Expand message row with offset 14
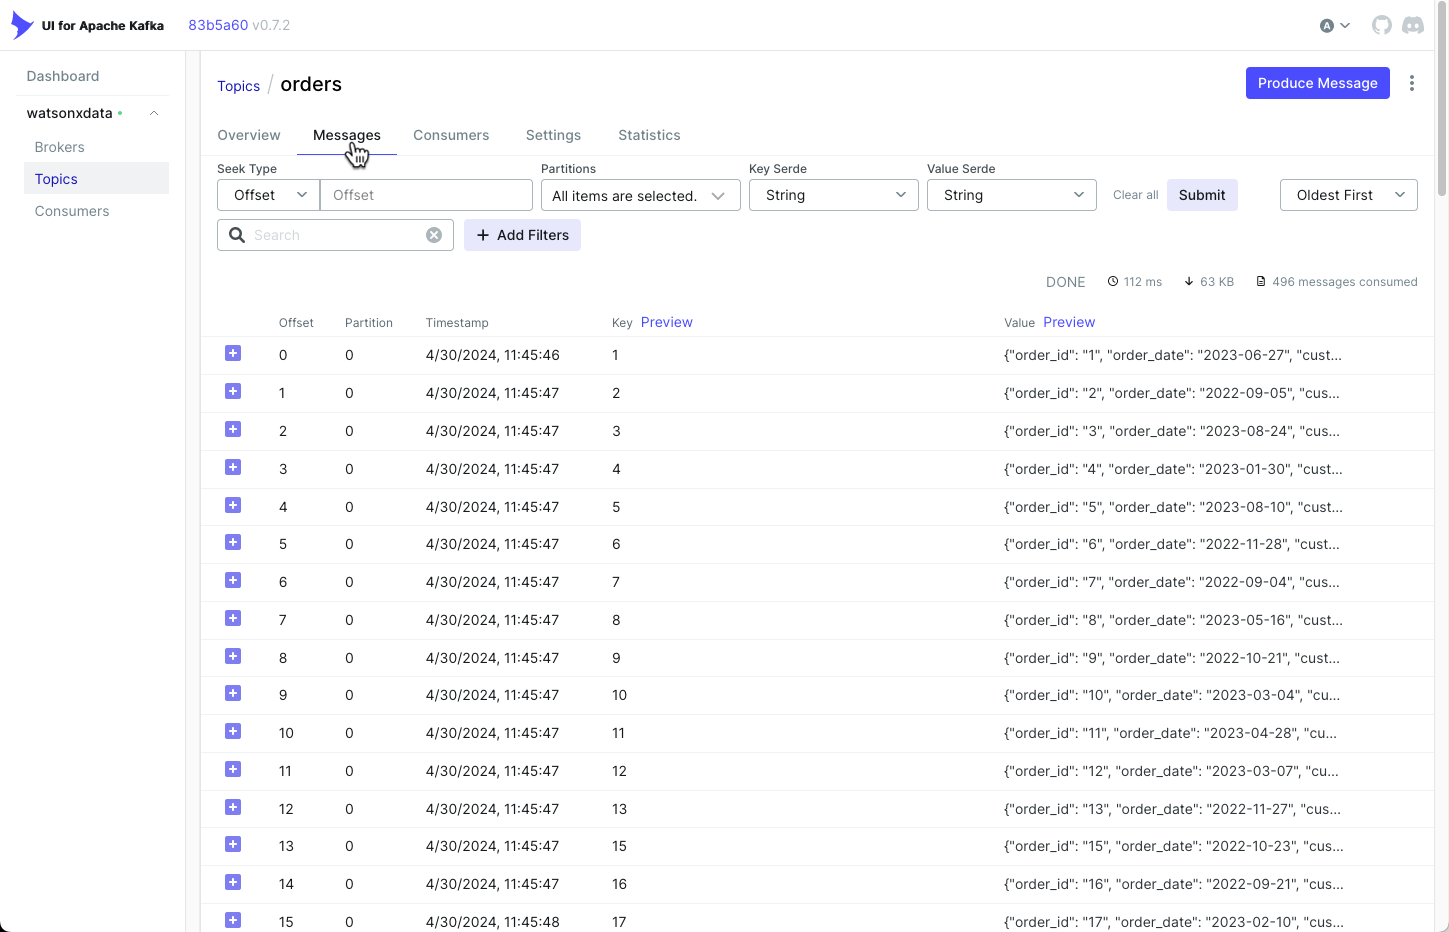The height and width of the screenshot is (932, 1449). tap(233, 882)
